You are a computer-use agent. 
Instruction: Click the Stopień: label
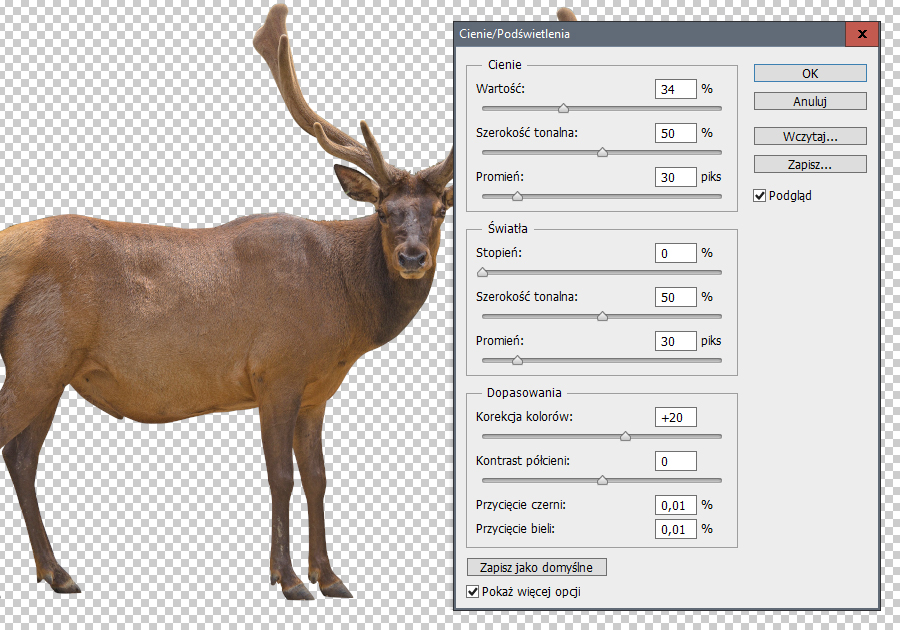point(498,252)
